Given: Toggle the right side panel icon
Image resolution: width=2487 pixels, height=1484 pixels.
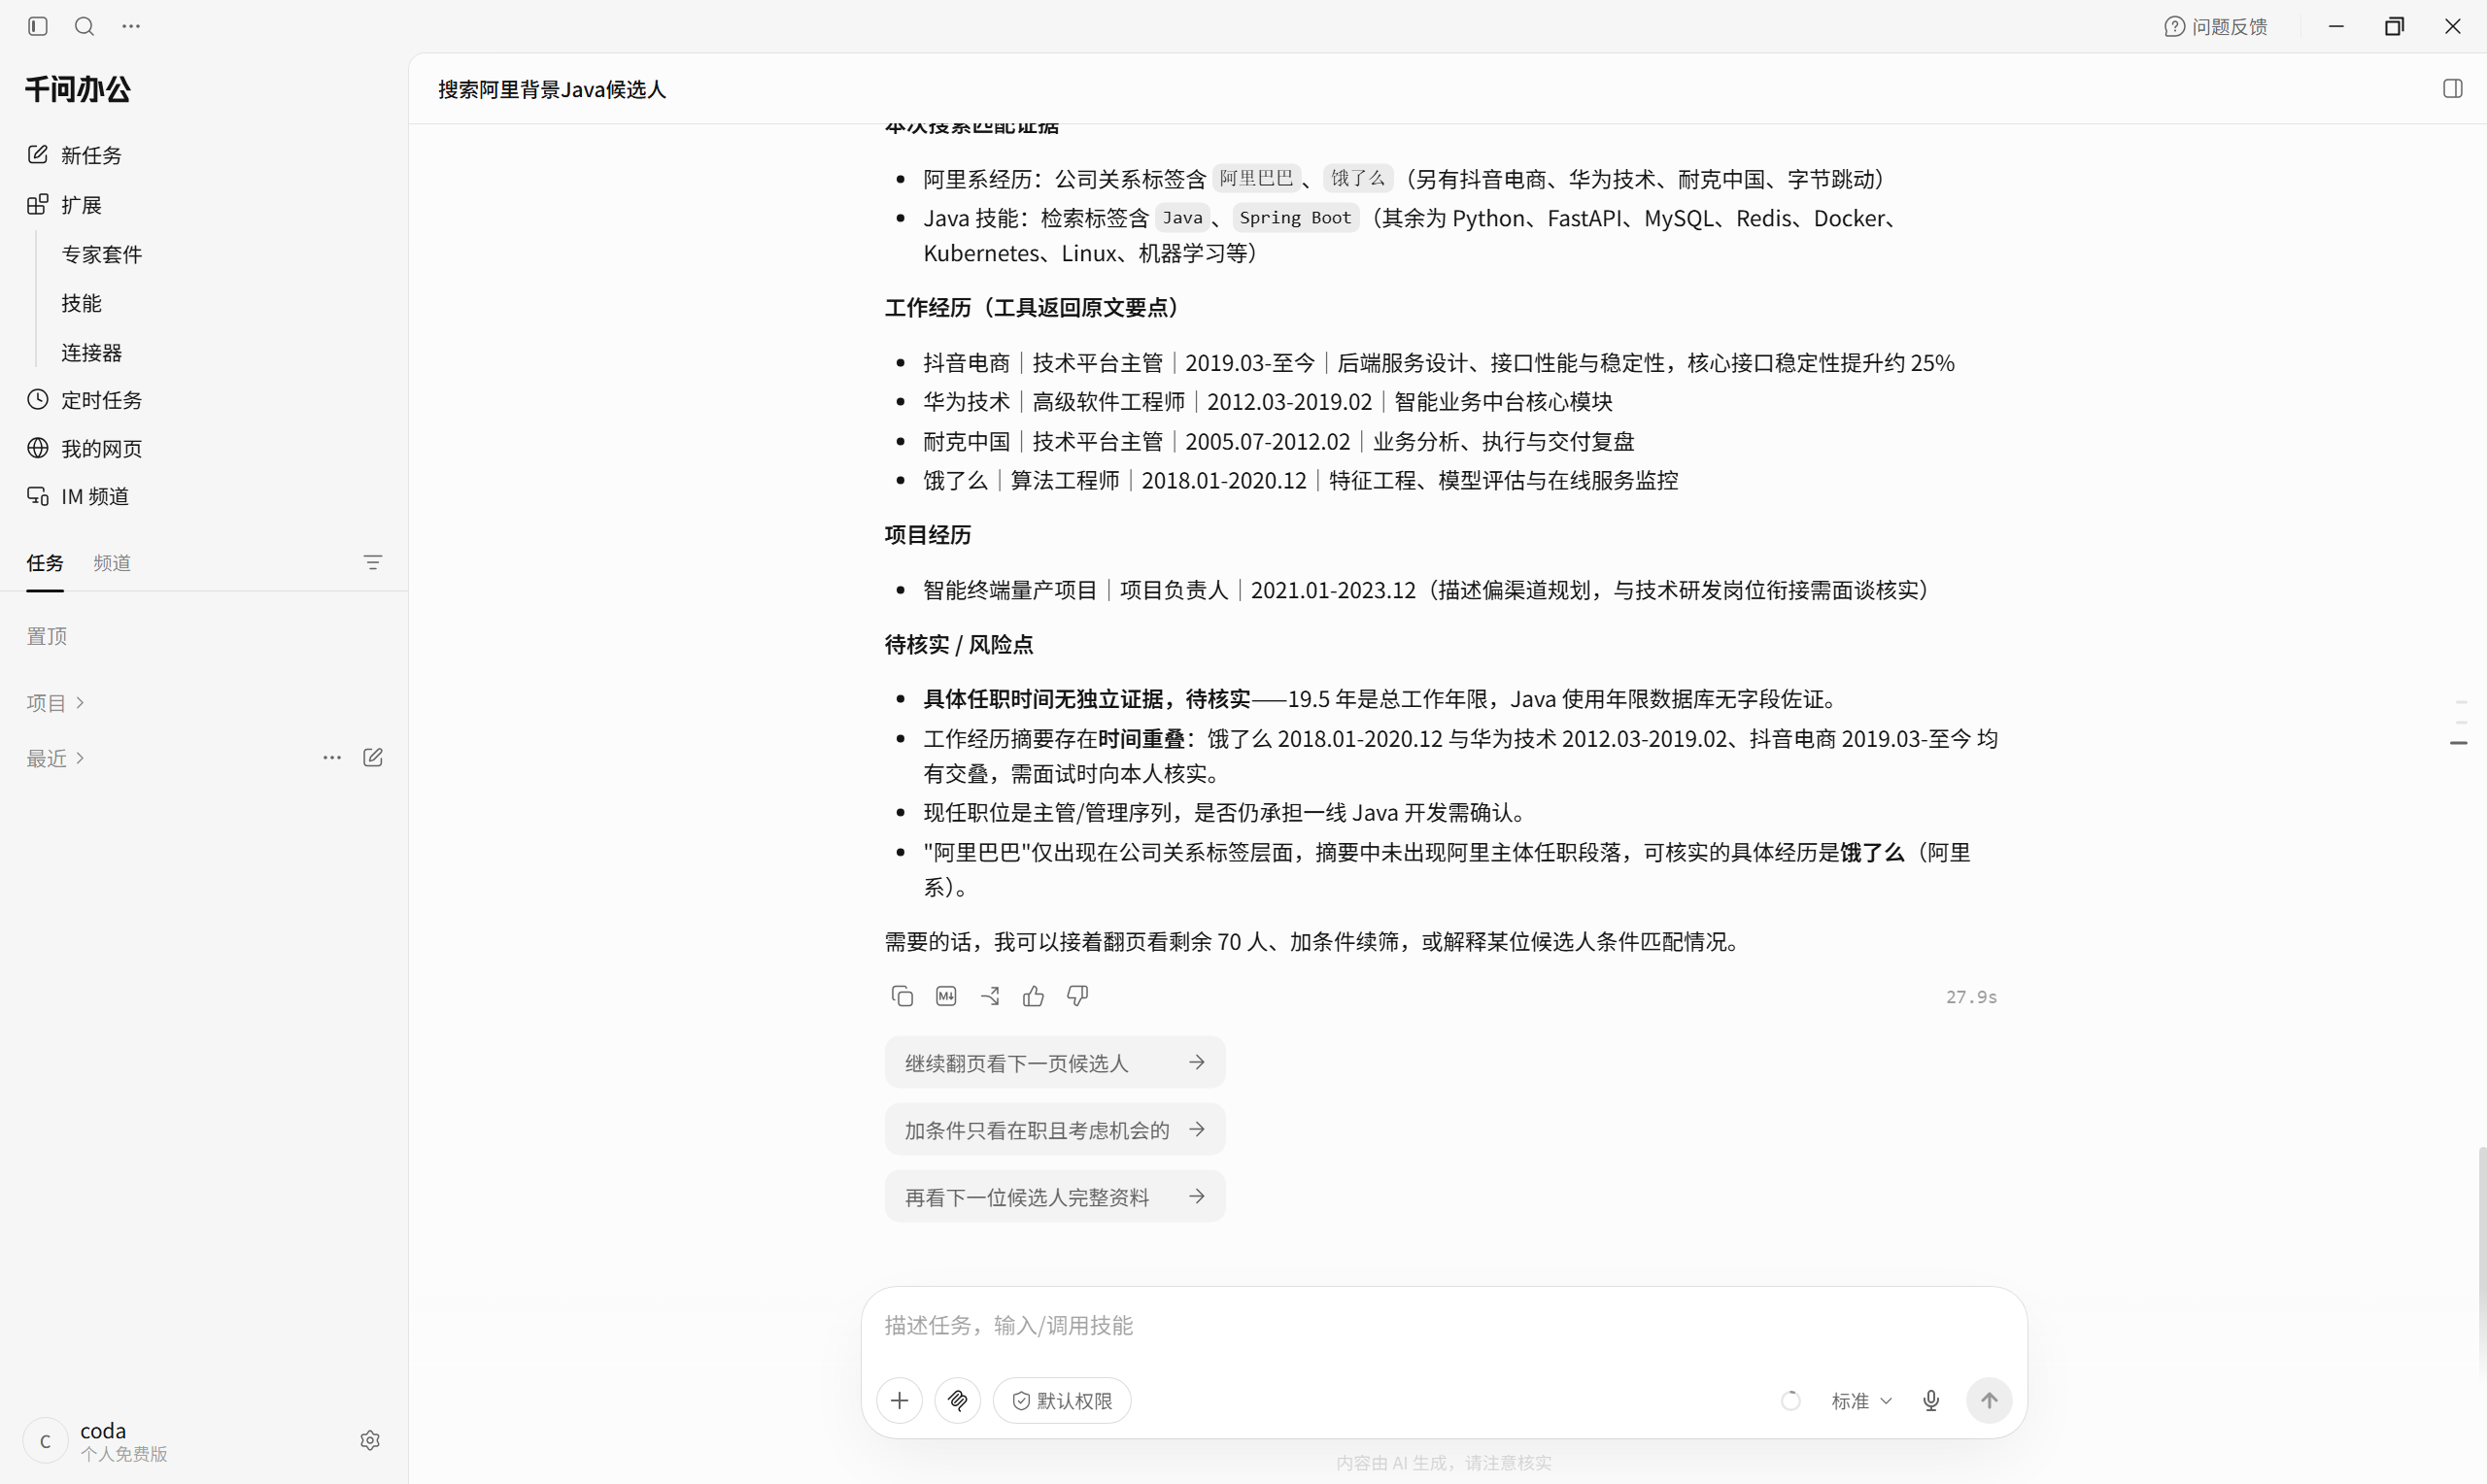Looking at the screenshot, I should pyautogui.click(x=2452, y=89).
